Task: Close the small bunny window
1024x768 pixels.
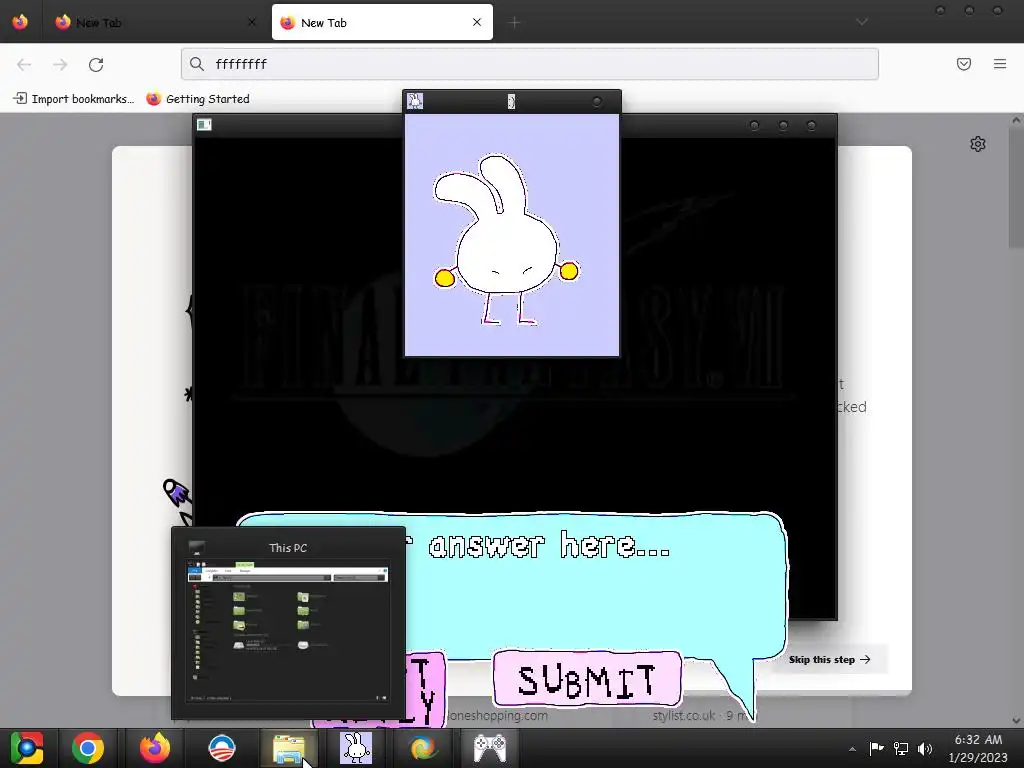Action: click(597, 101)
